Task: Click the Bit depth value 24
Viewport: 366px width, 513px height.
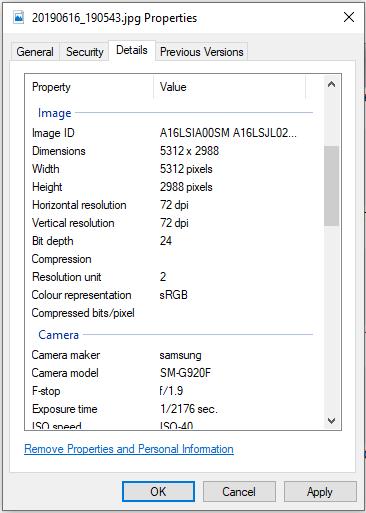Action: click(x=166, y=241)
